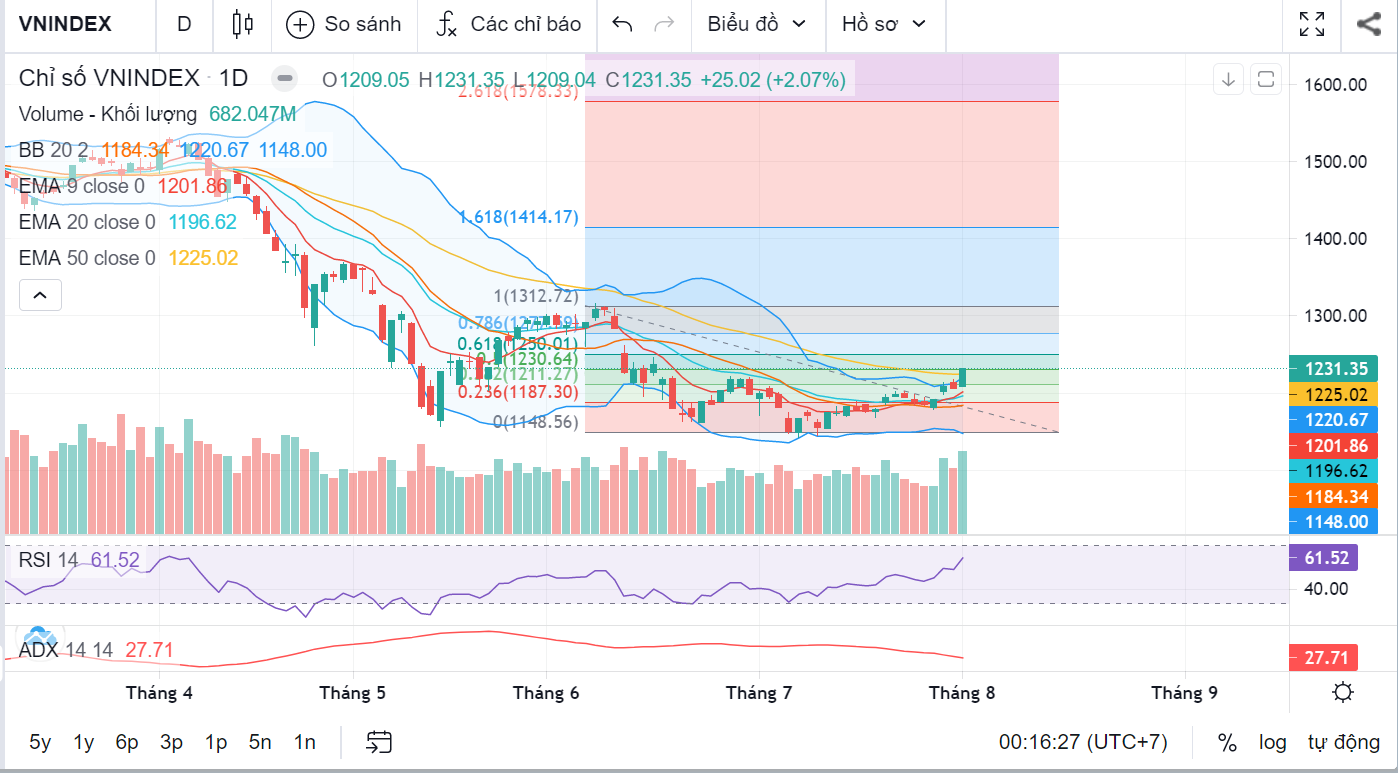This screenshot has height=773, width=1398.
Task: Click the share chart icon
Action: tap(1368, 25)
